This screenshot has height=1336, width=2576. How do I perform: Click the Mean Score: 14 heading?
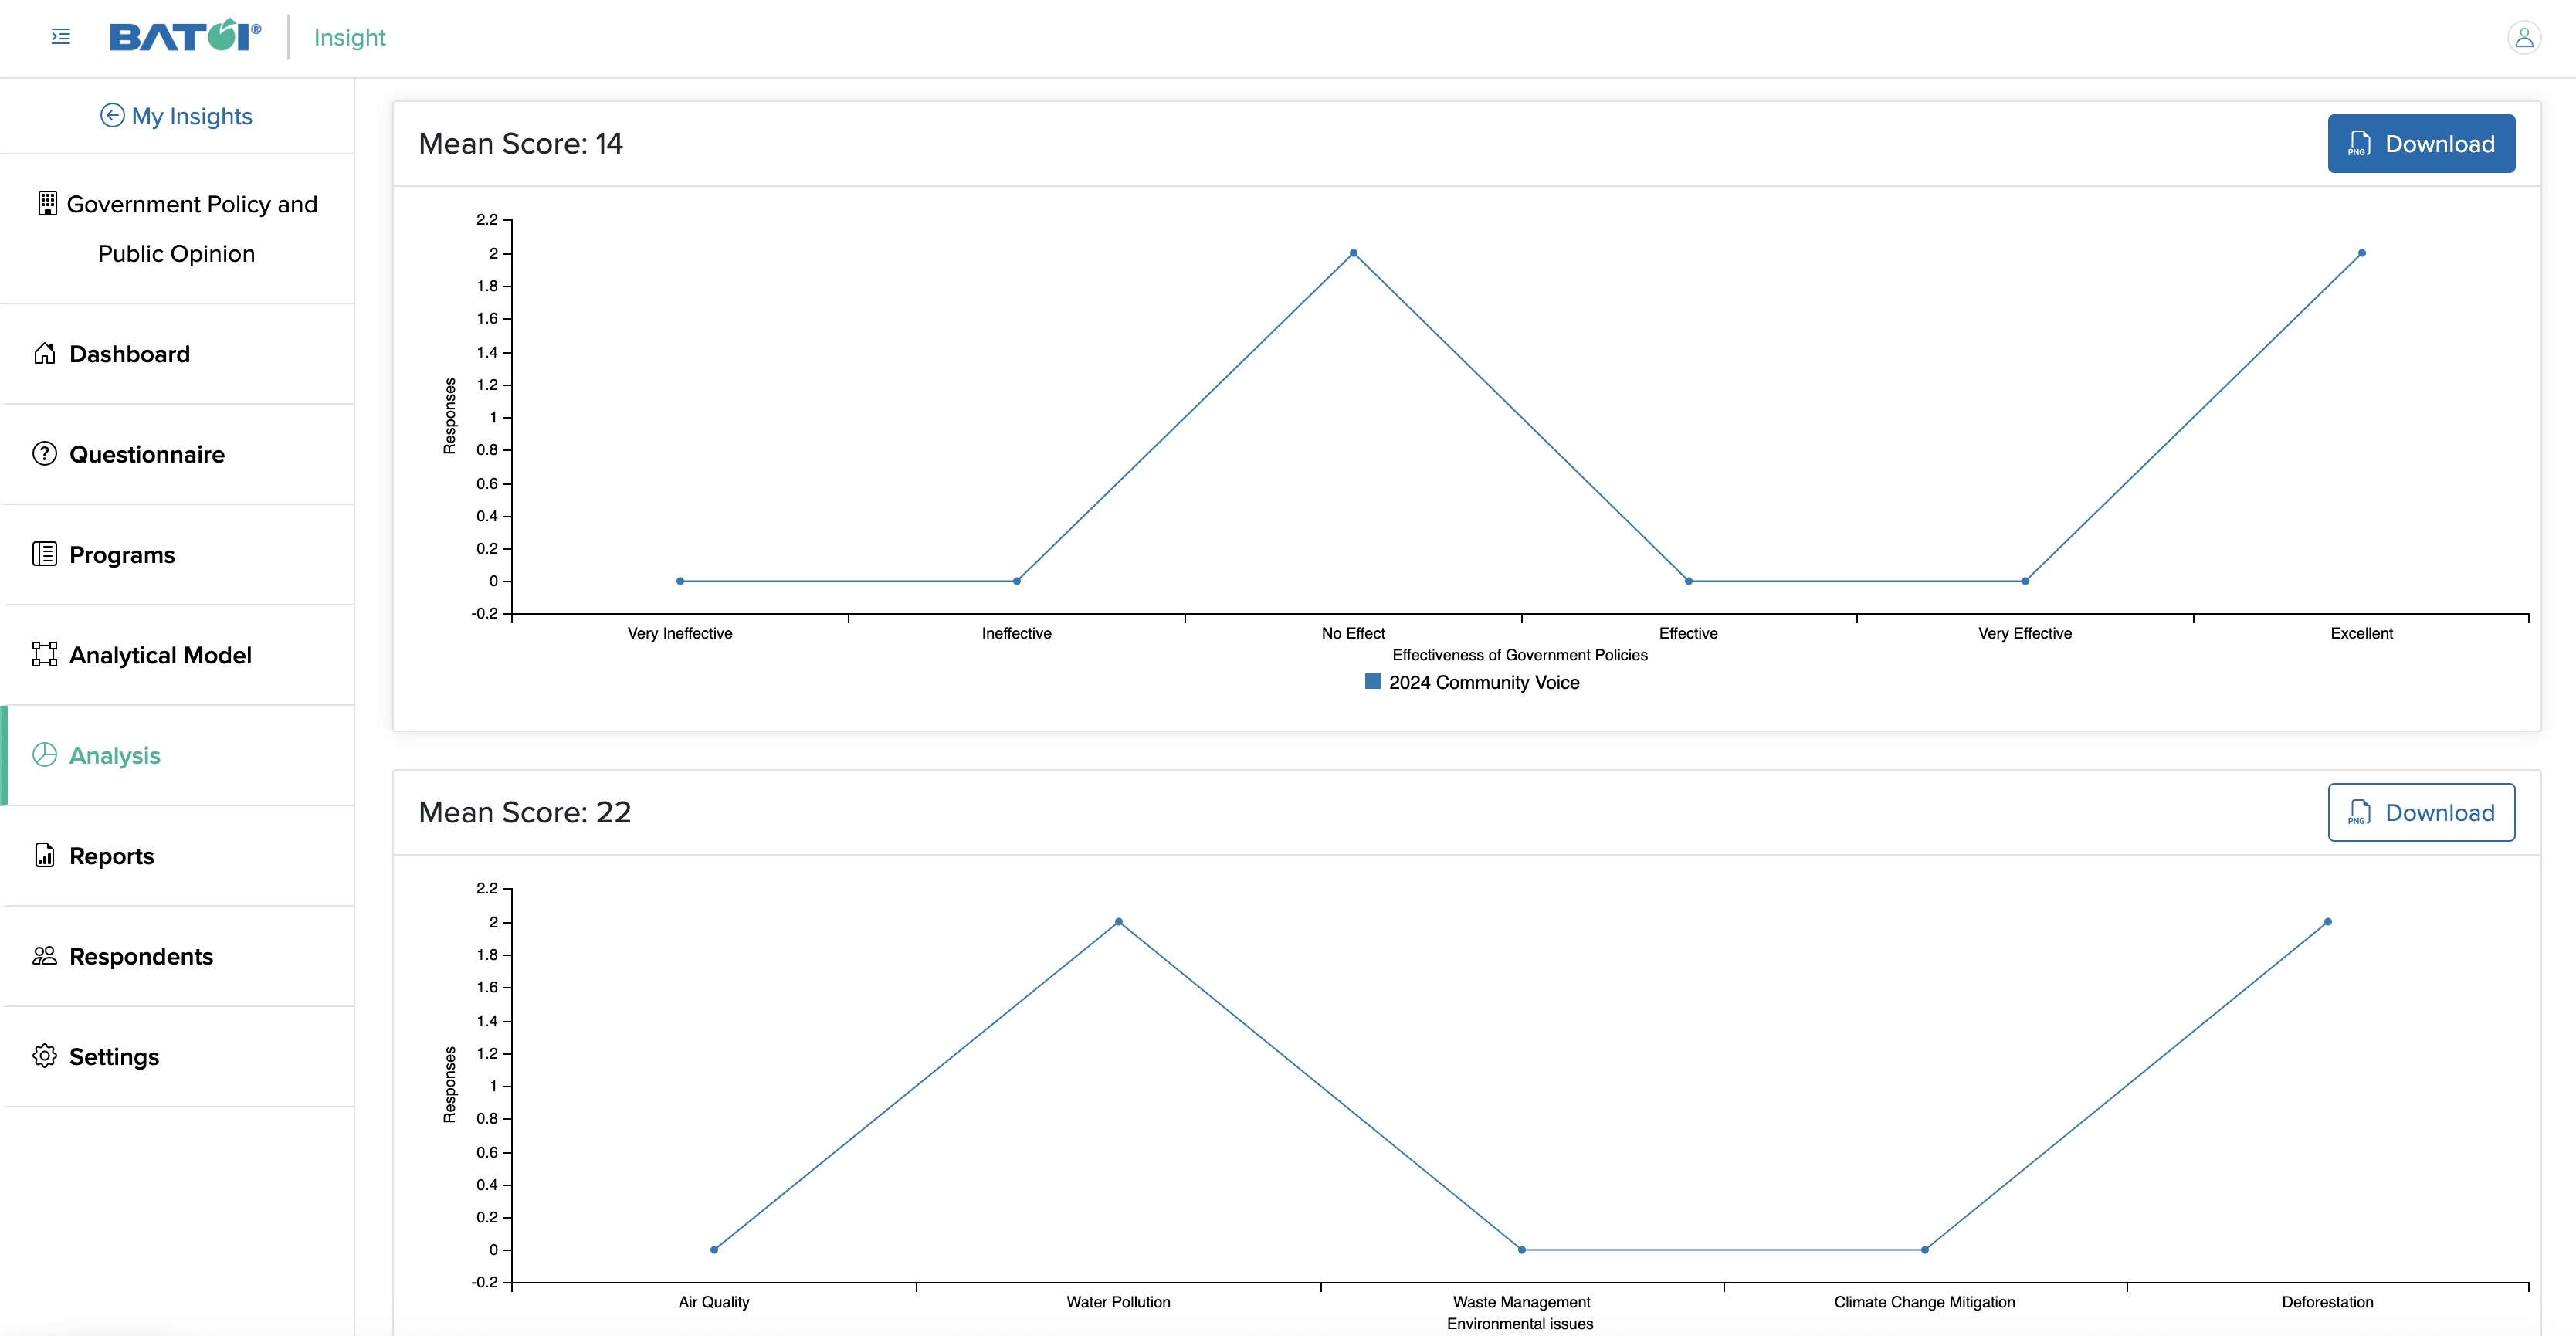(x=520, y=144)
